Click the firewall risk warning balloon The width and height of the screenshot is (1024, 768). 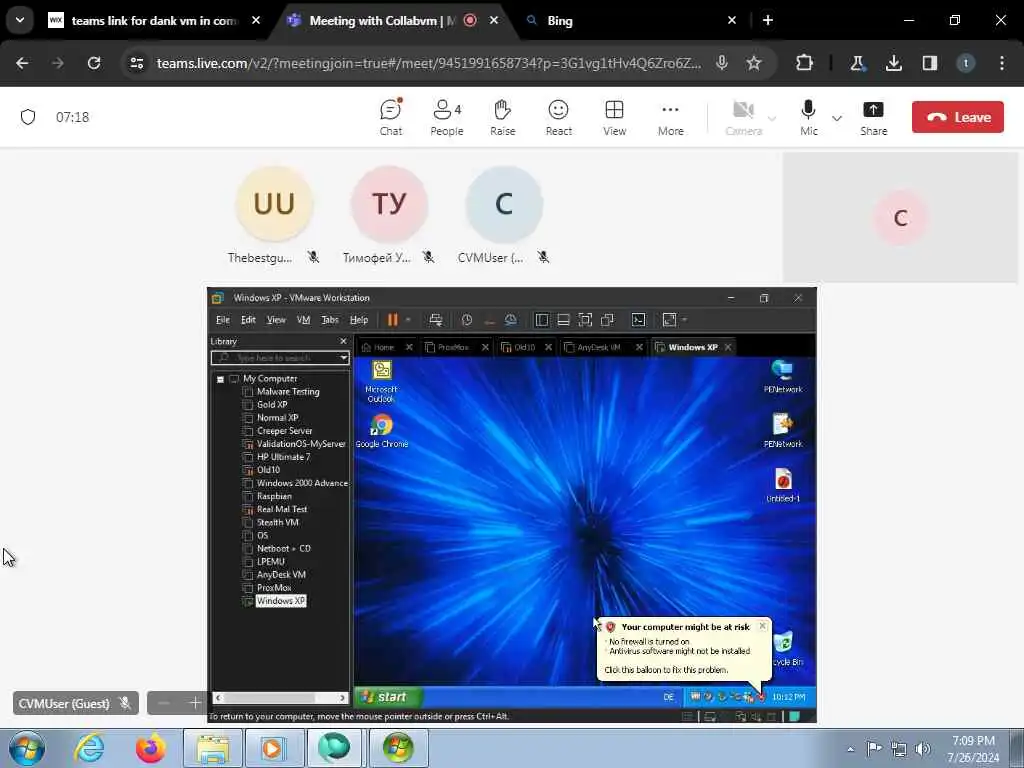(x=684, y=648)
